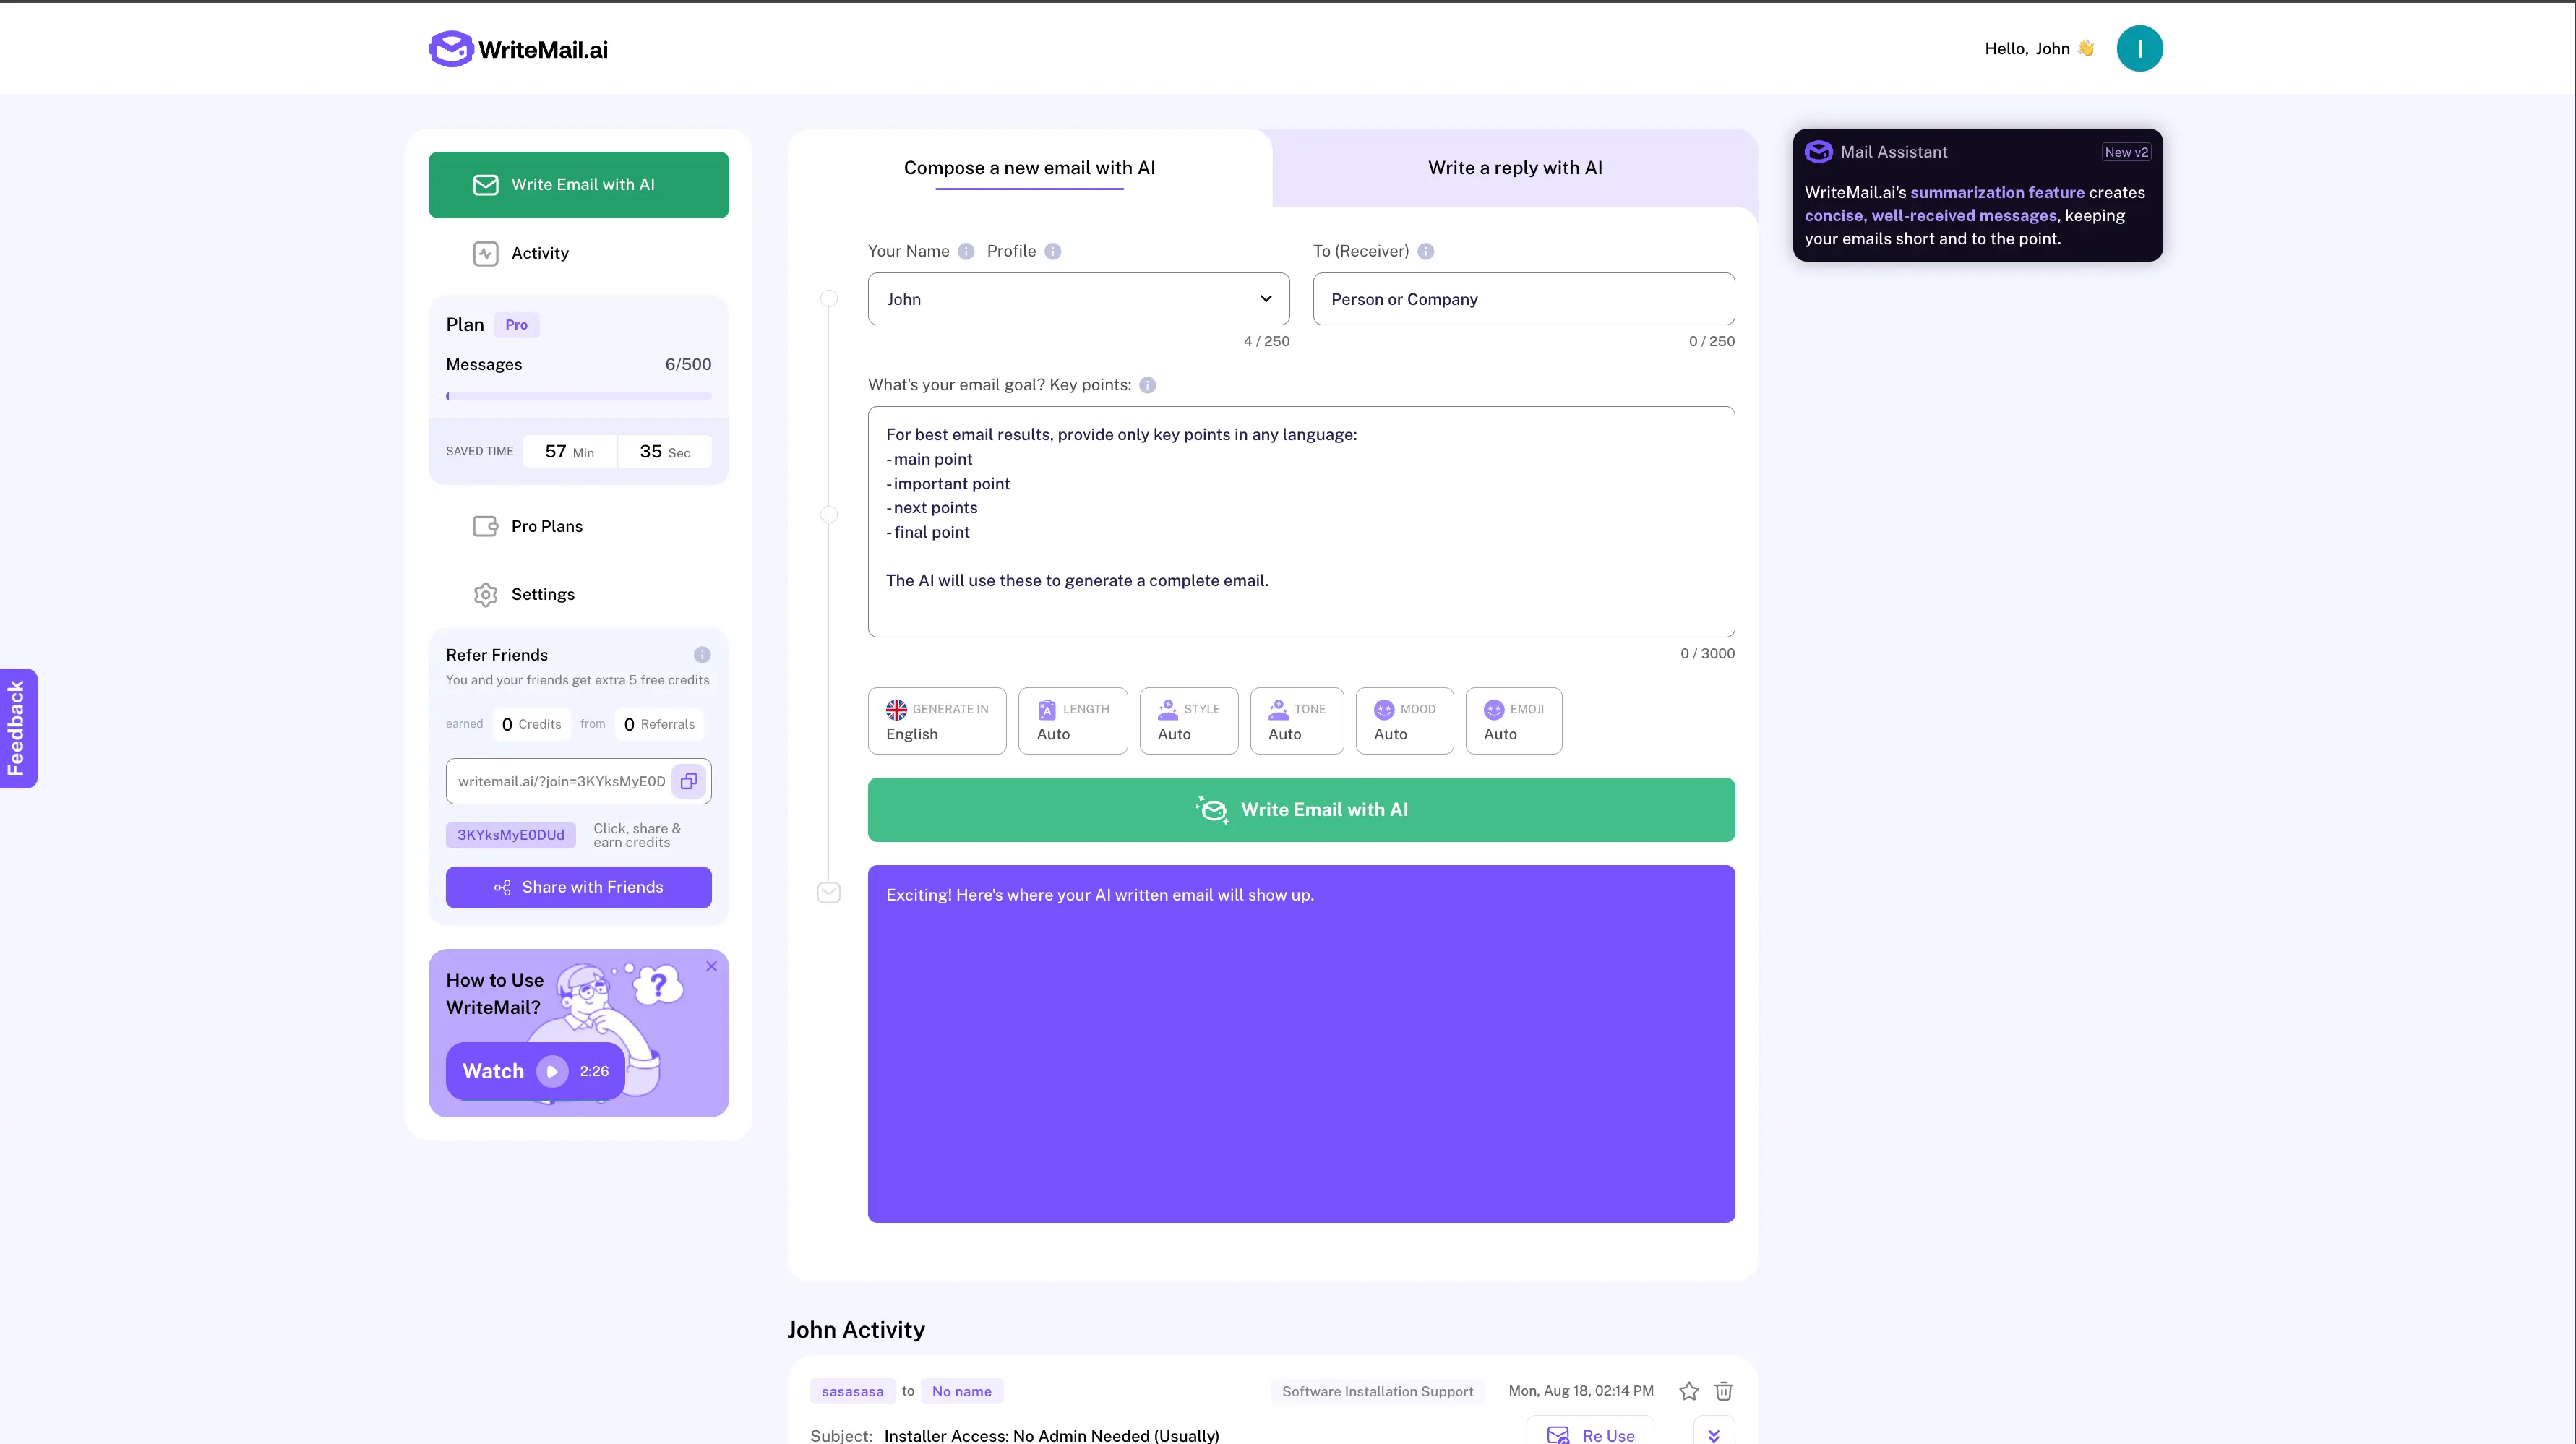Open Pro Plans page
Screen dimensions: 2576x1444
[x=528, y=526]
